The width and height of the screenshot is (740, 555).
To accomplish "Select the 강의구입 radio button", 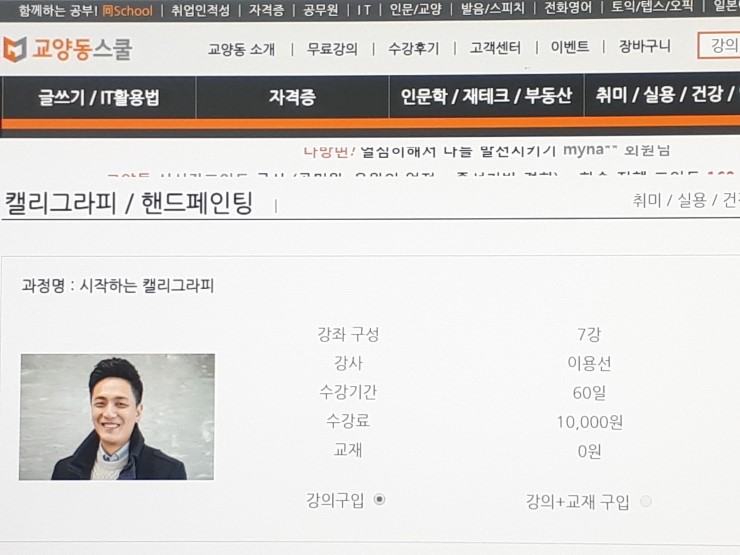I will click(x=379, y=499).
